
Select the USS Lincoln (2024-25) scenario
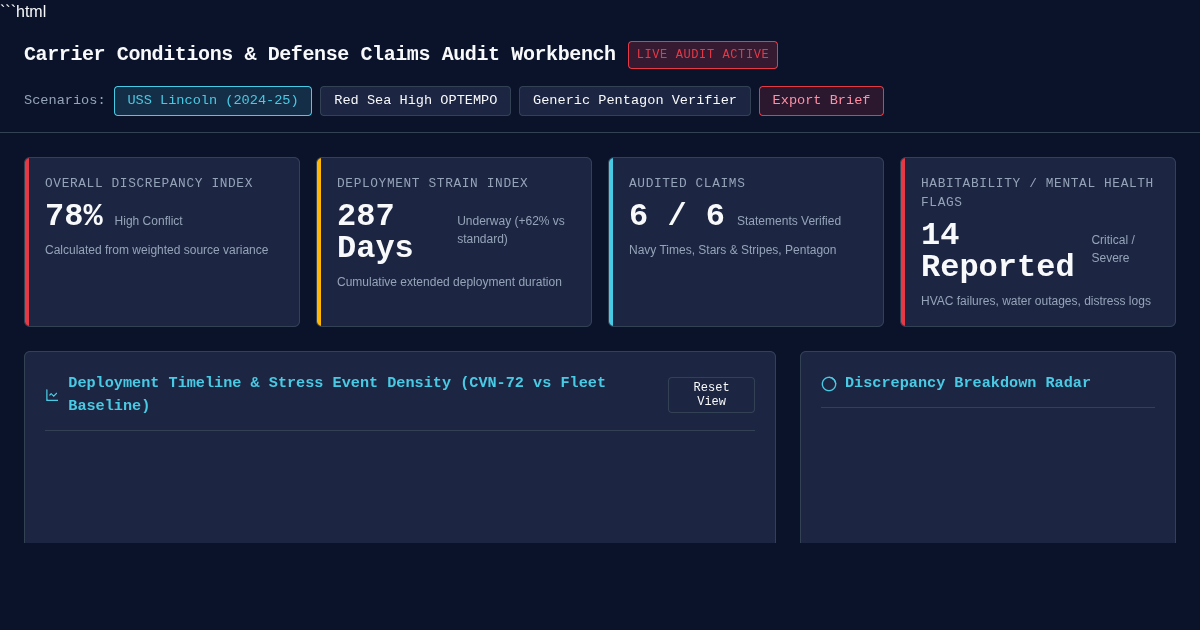point(213,101)
